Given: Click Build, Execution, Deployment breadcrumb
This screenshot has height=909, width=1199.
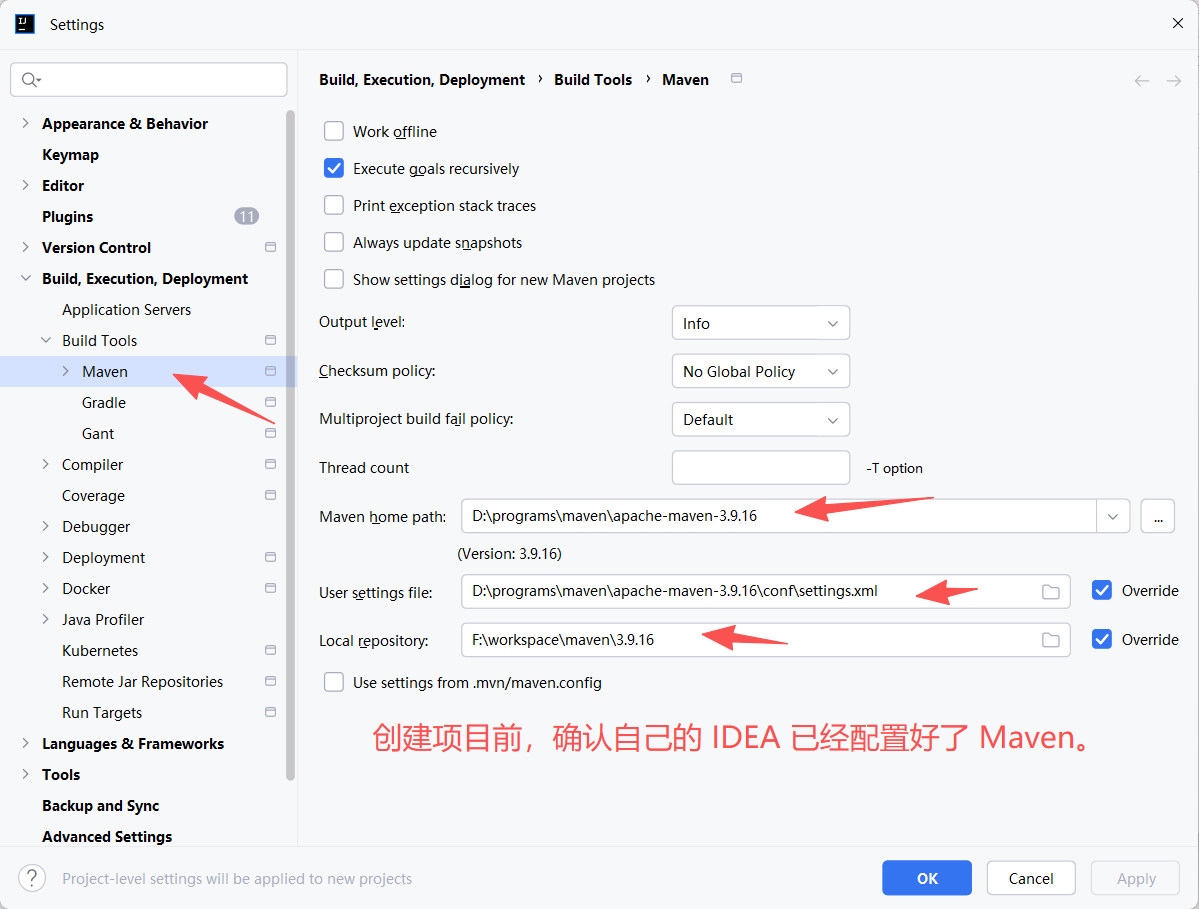Looking at the screenshot, I should (422, 80).
